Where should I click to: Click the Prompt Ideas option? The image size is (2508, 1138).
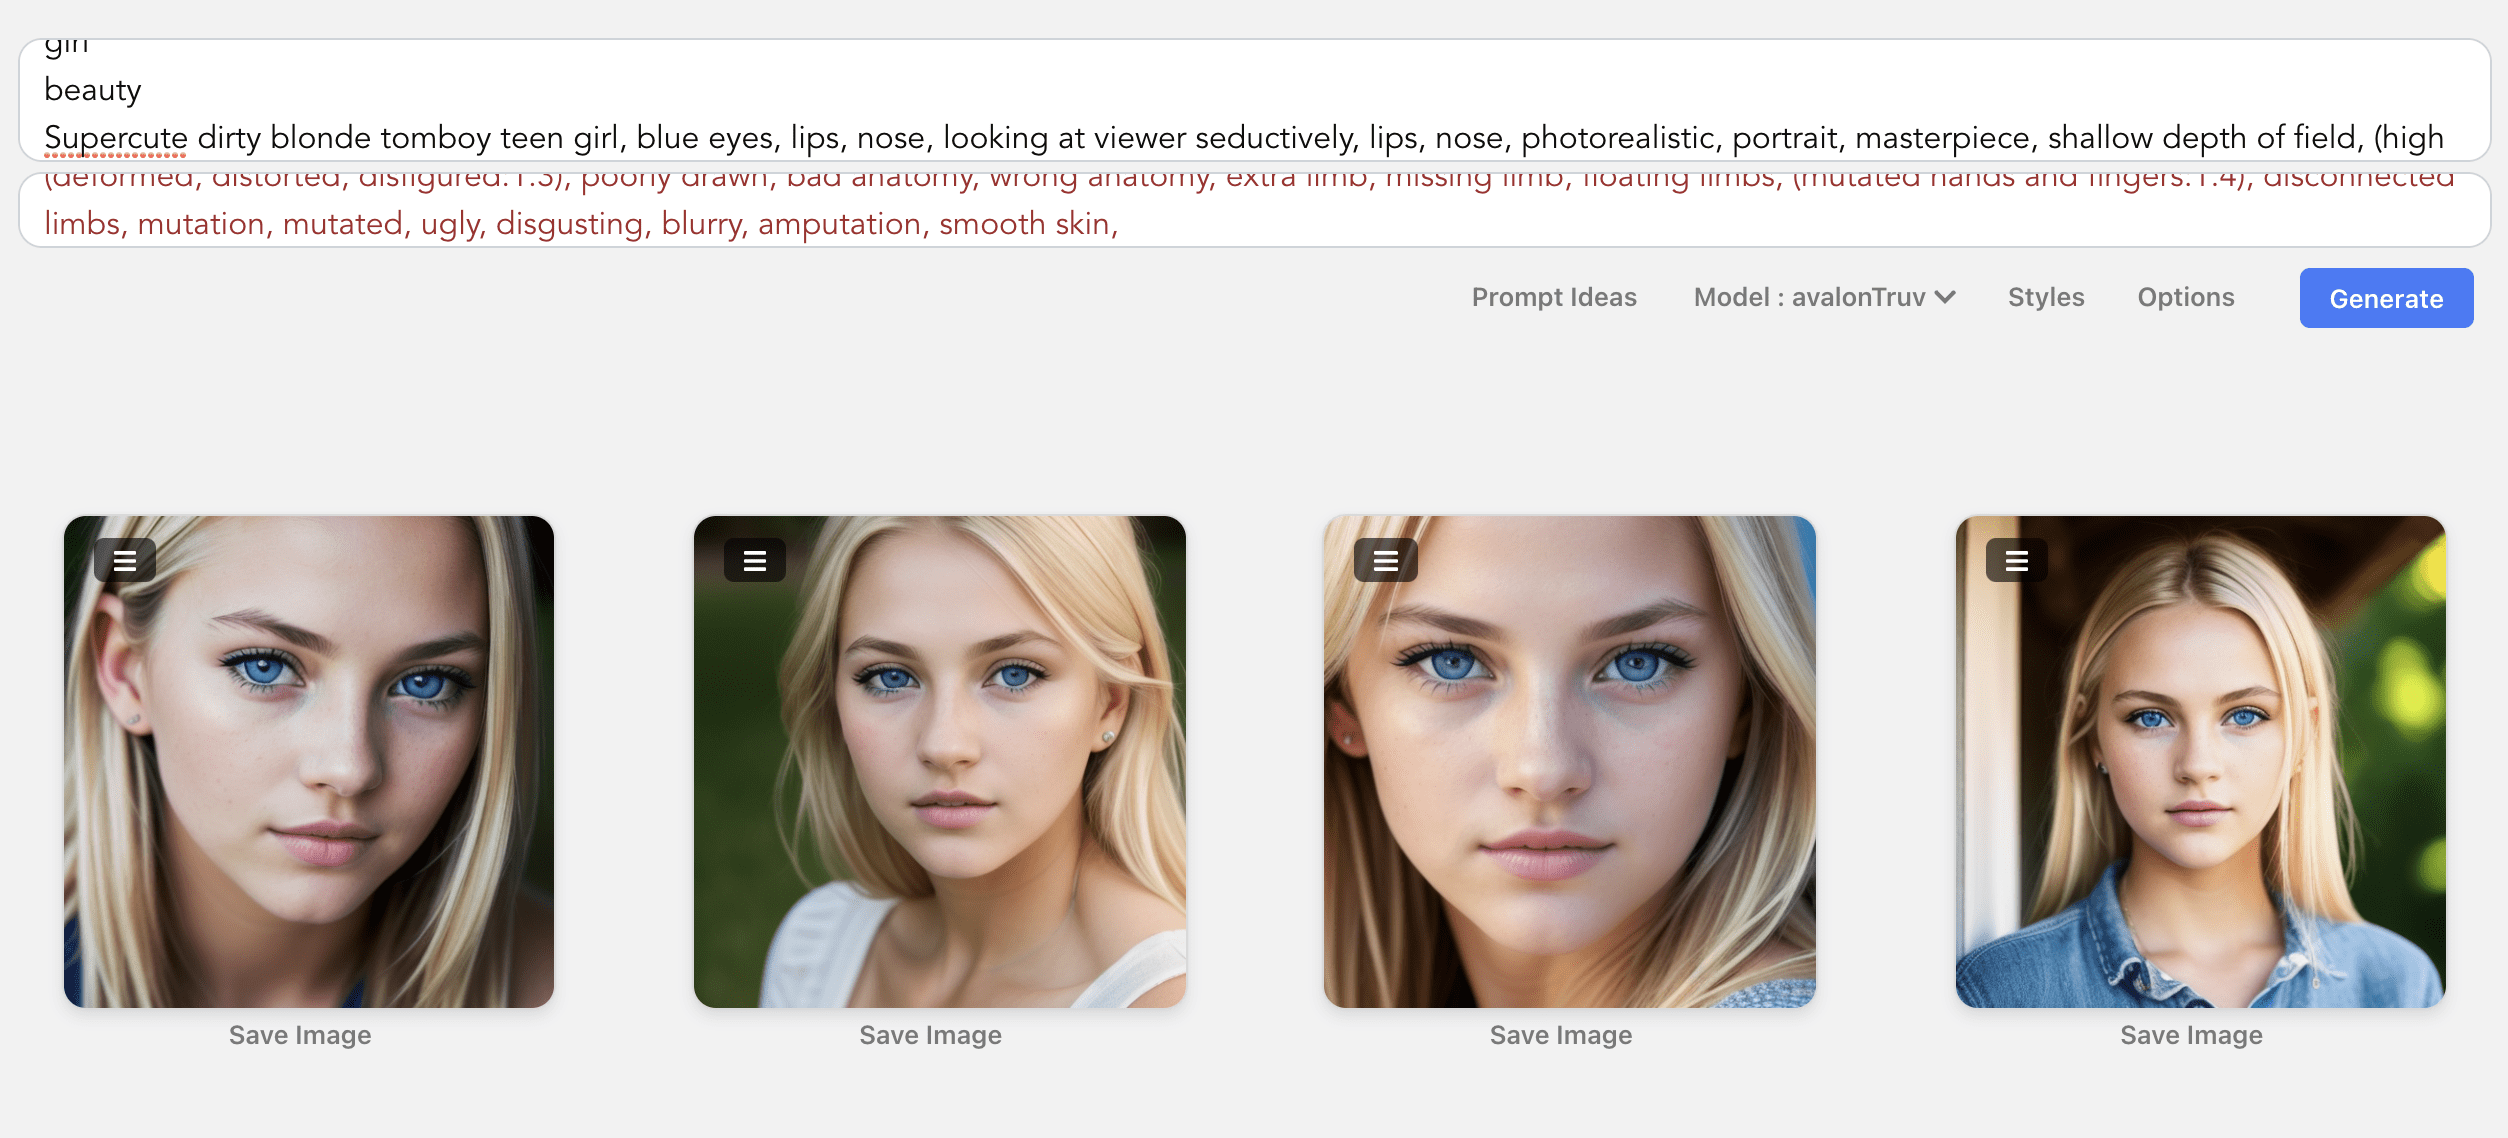tap(1553, 296)
